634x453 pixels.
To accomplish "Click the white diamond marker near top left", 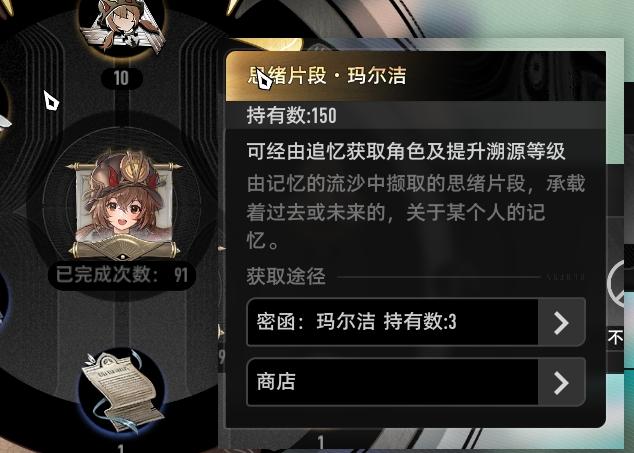I will coord(51,101).
